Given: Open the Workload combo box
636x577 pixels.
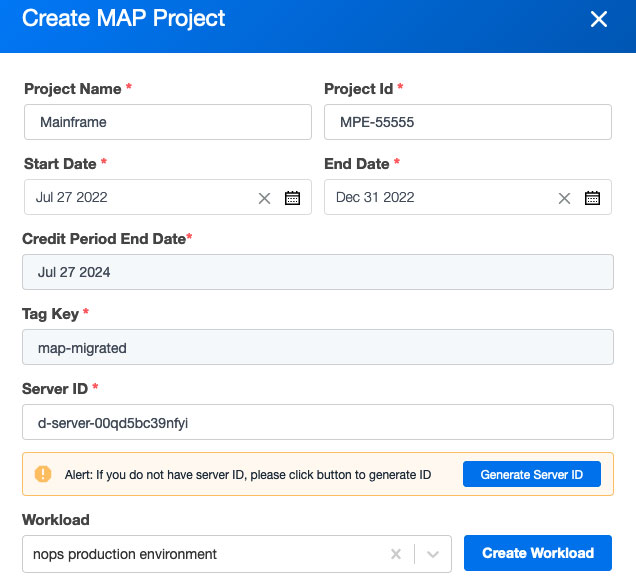Looking at the screenshot, I should pos(237,554).
